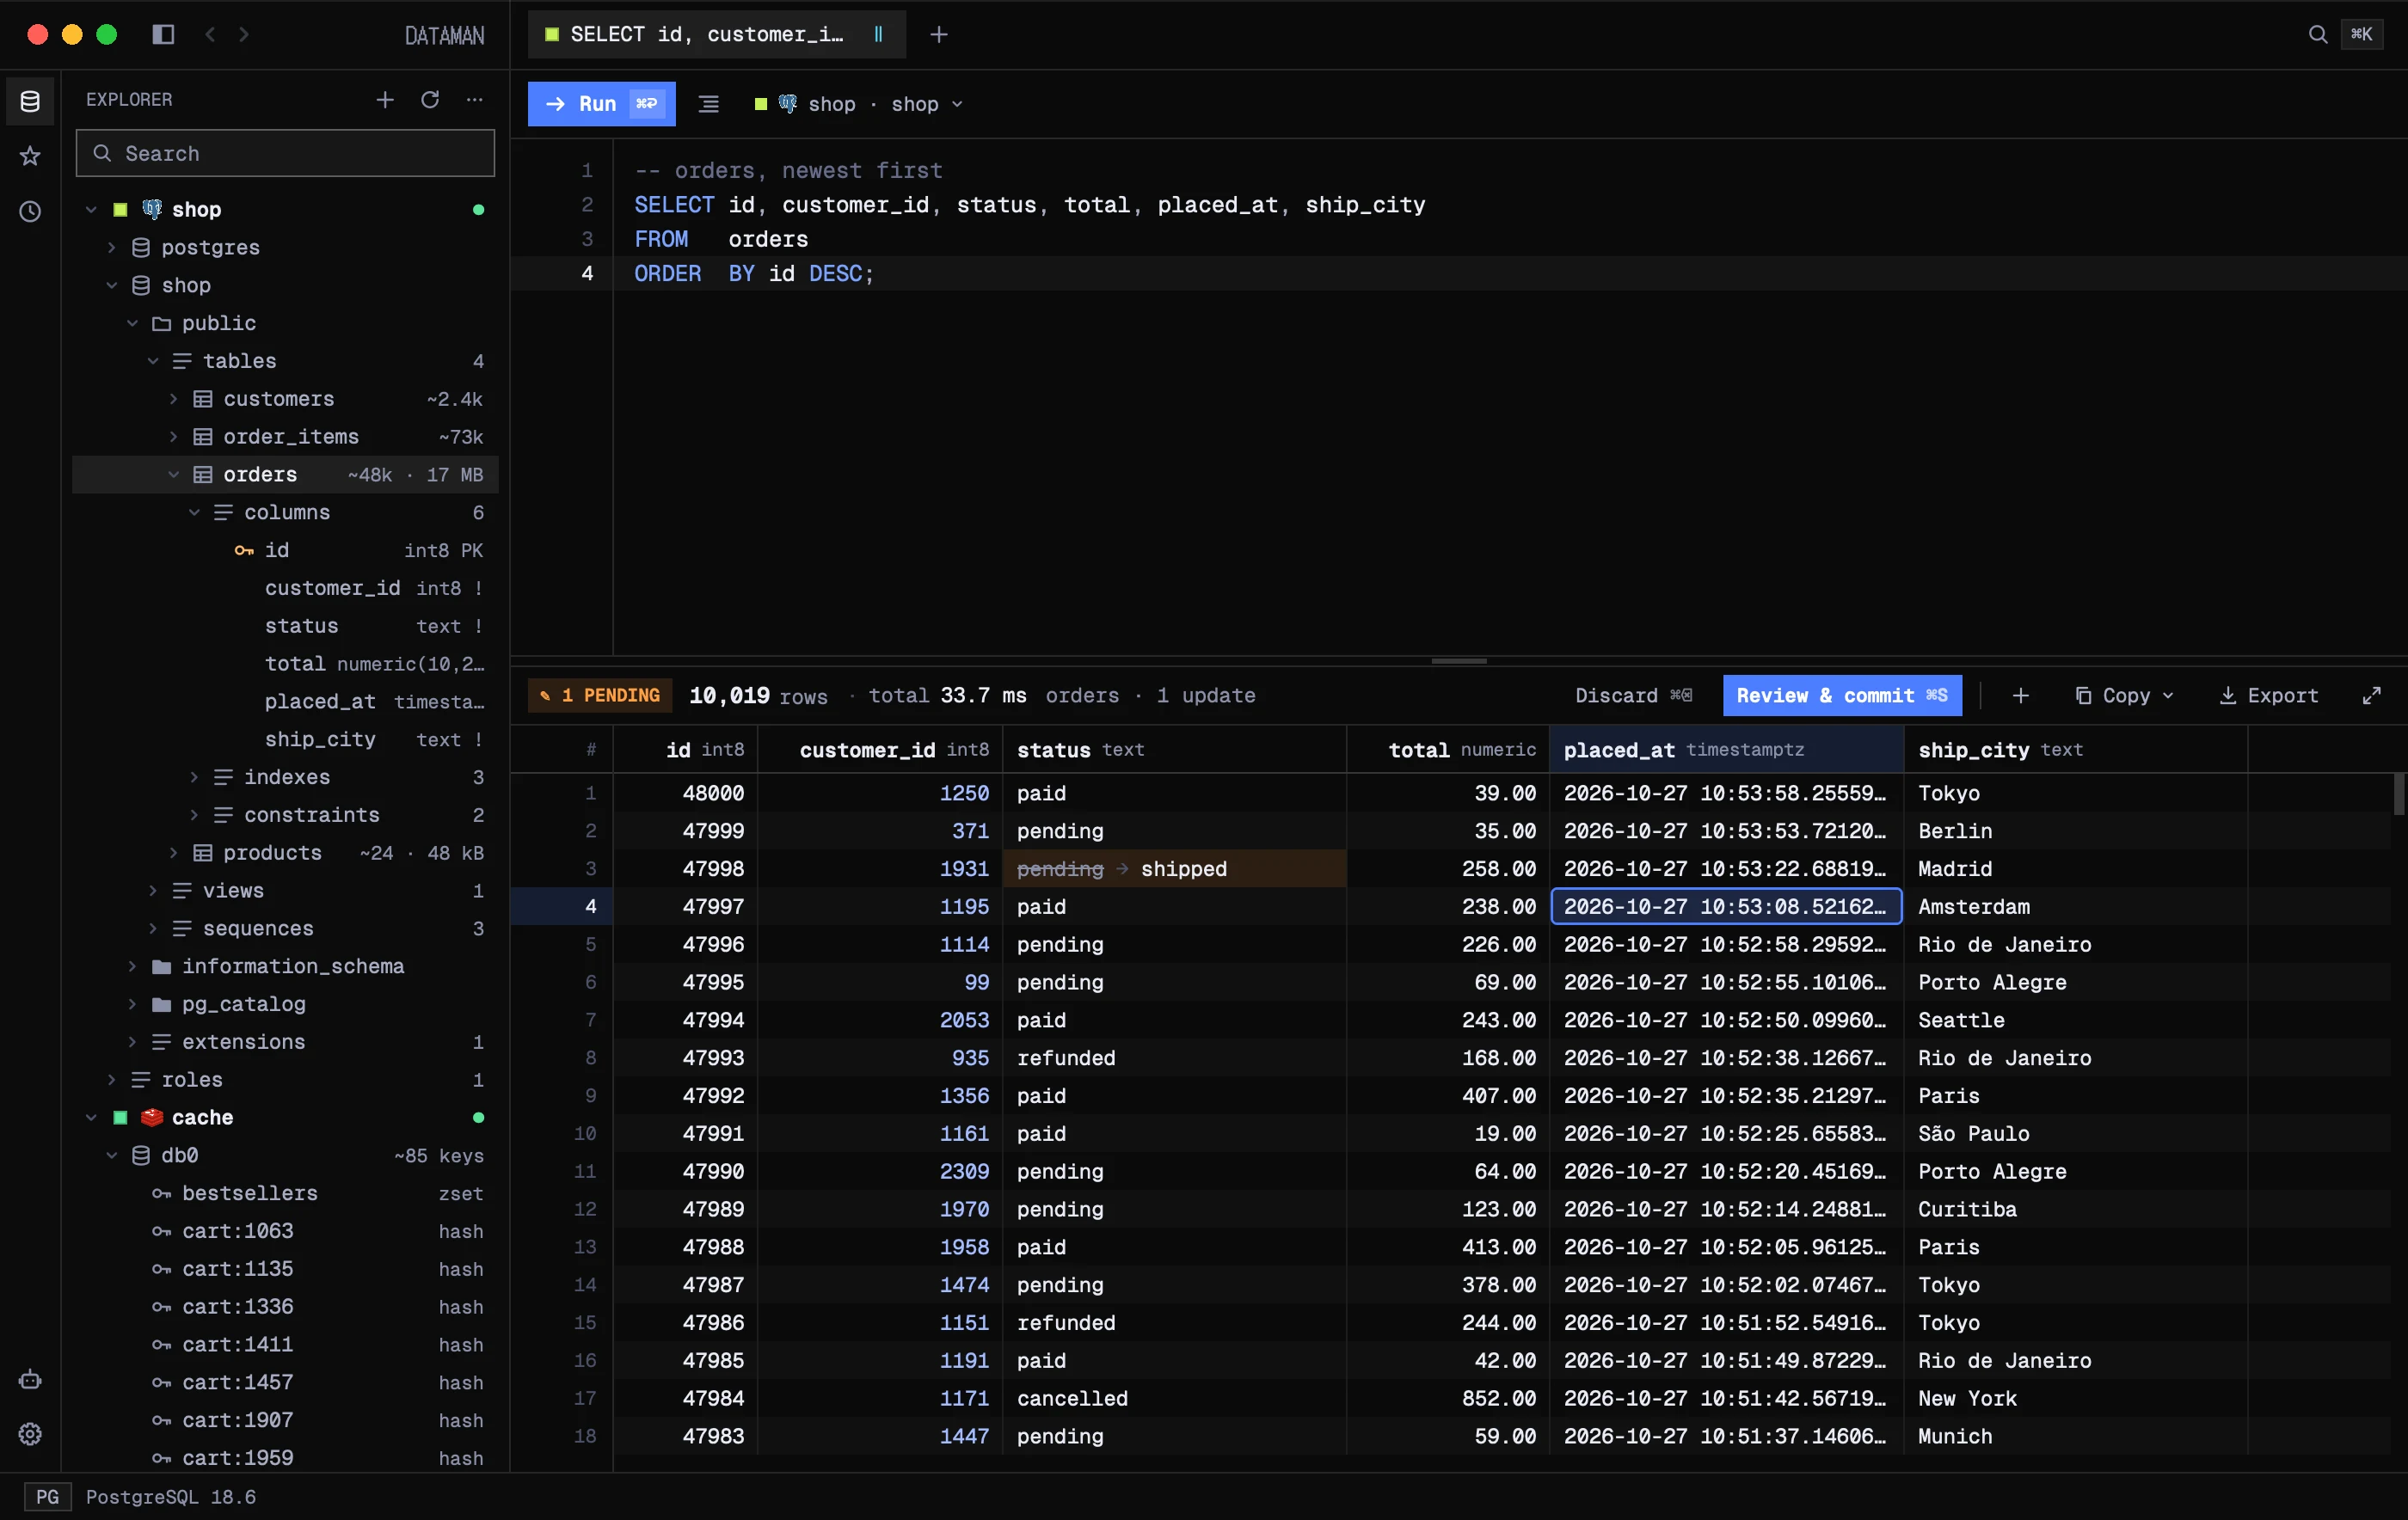This screenshot has height=1520, width=2408.
Task: Format query using the lines icon
Action: (x=708, y=104)
